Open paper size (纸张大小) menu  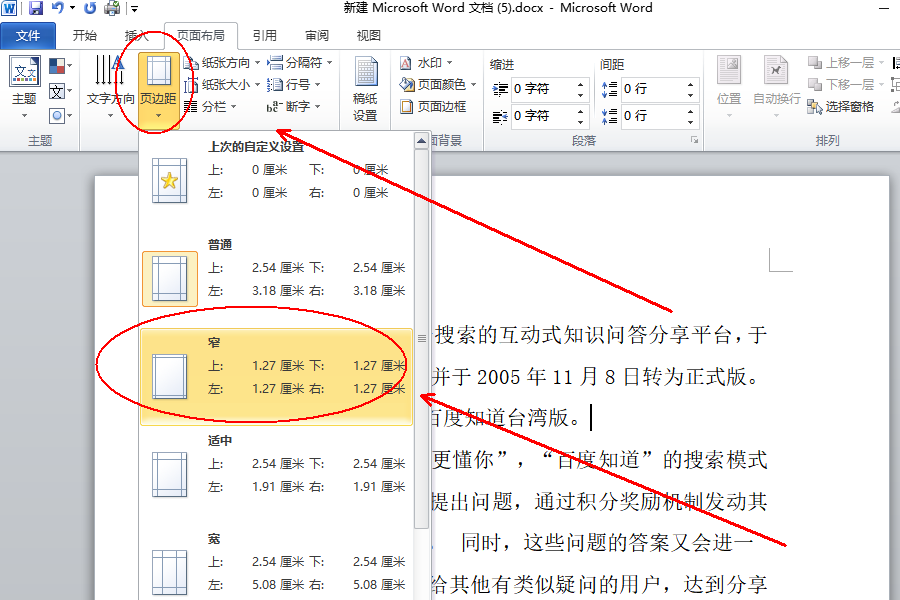[223, 84]
